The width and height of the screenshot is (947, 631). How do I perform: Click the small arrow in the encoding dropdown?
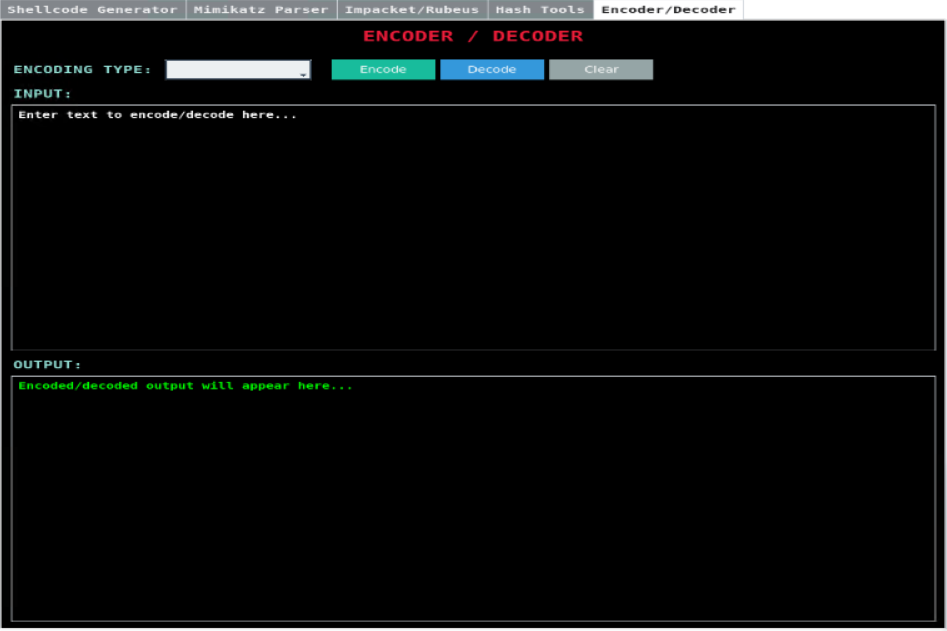pos(302,72)
